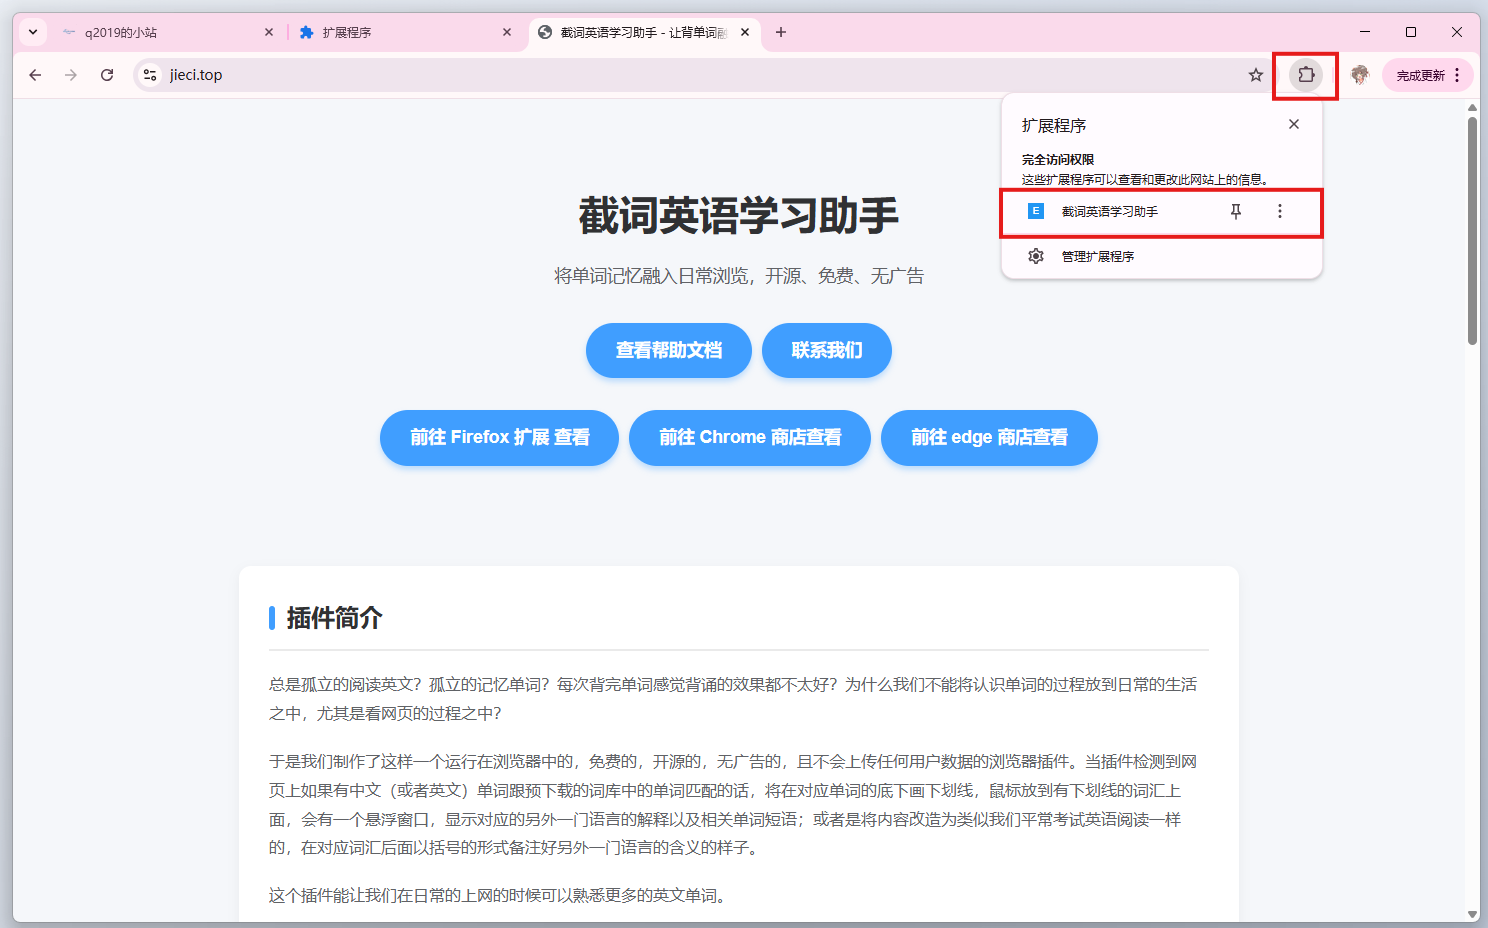Reload the current page
The image size is (1488, 928).
pos(107,75)
